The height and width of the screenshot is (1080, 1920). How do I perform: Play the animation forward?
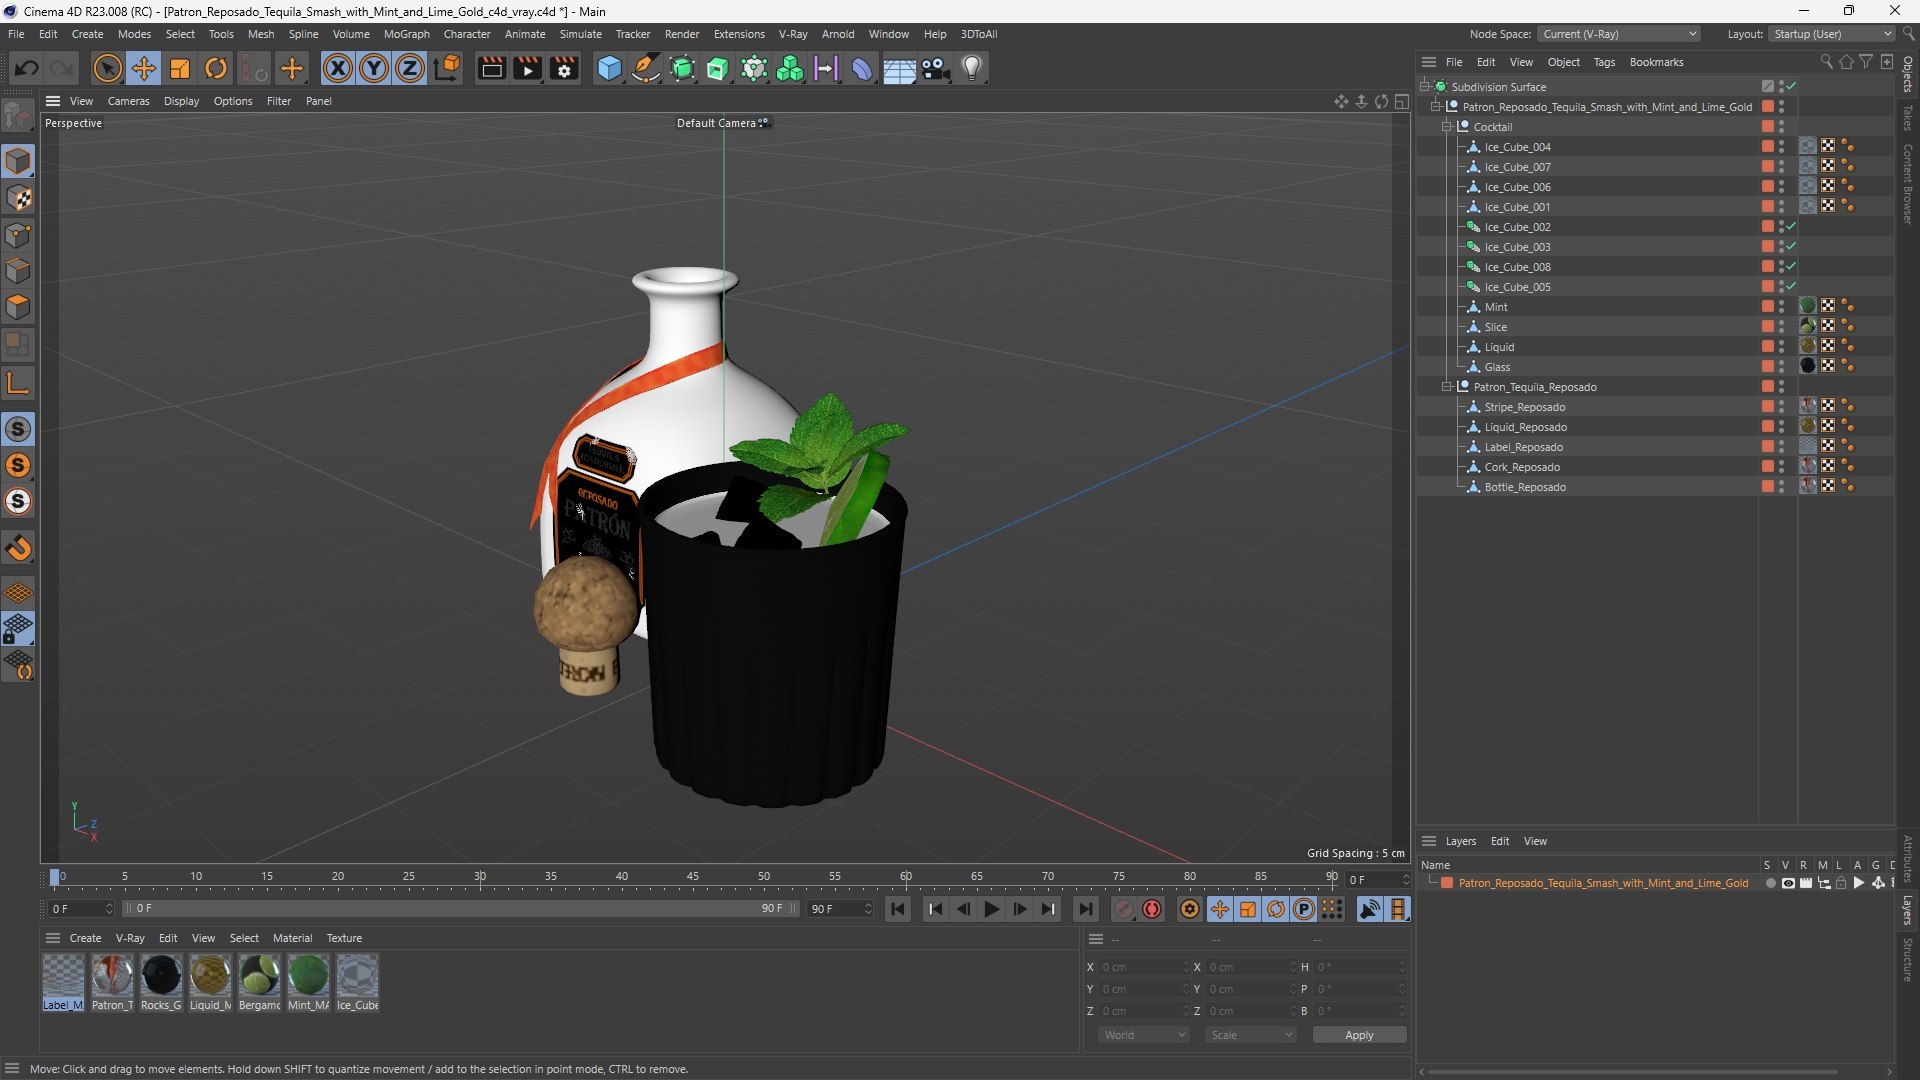point(991,909)
